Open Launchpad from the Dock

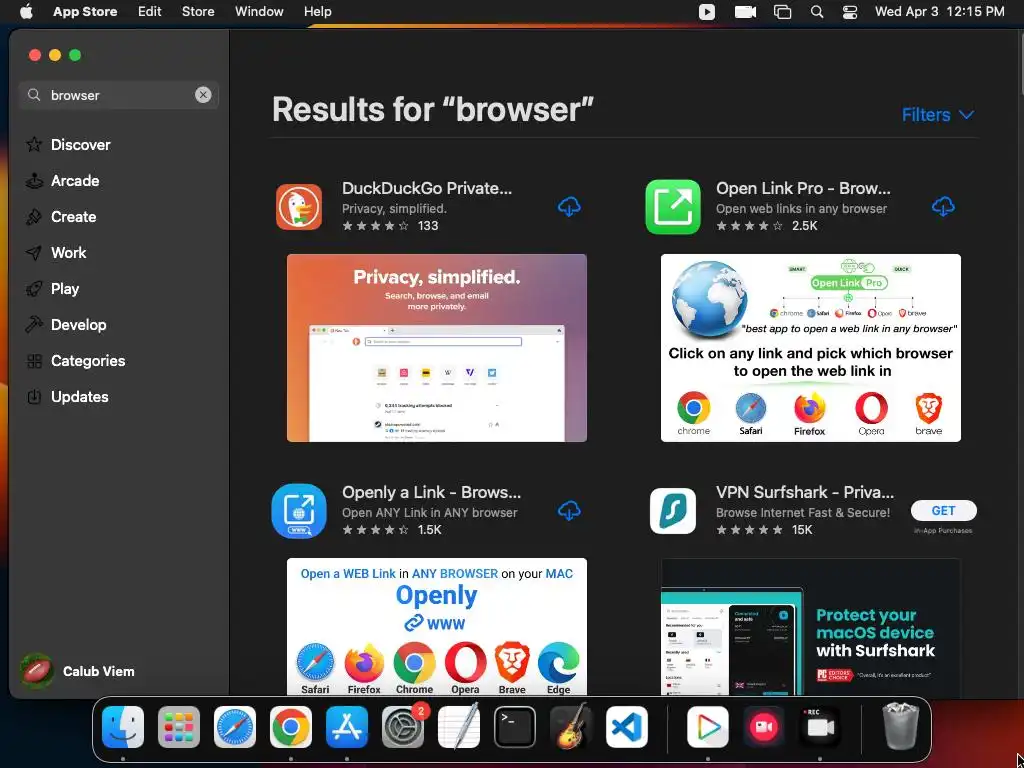pyautogui.click(x=179, y=726)
